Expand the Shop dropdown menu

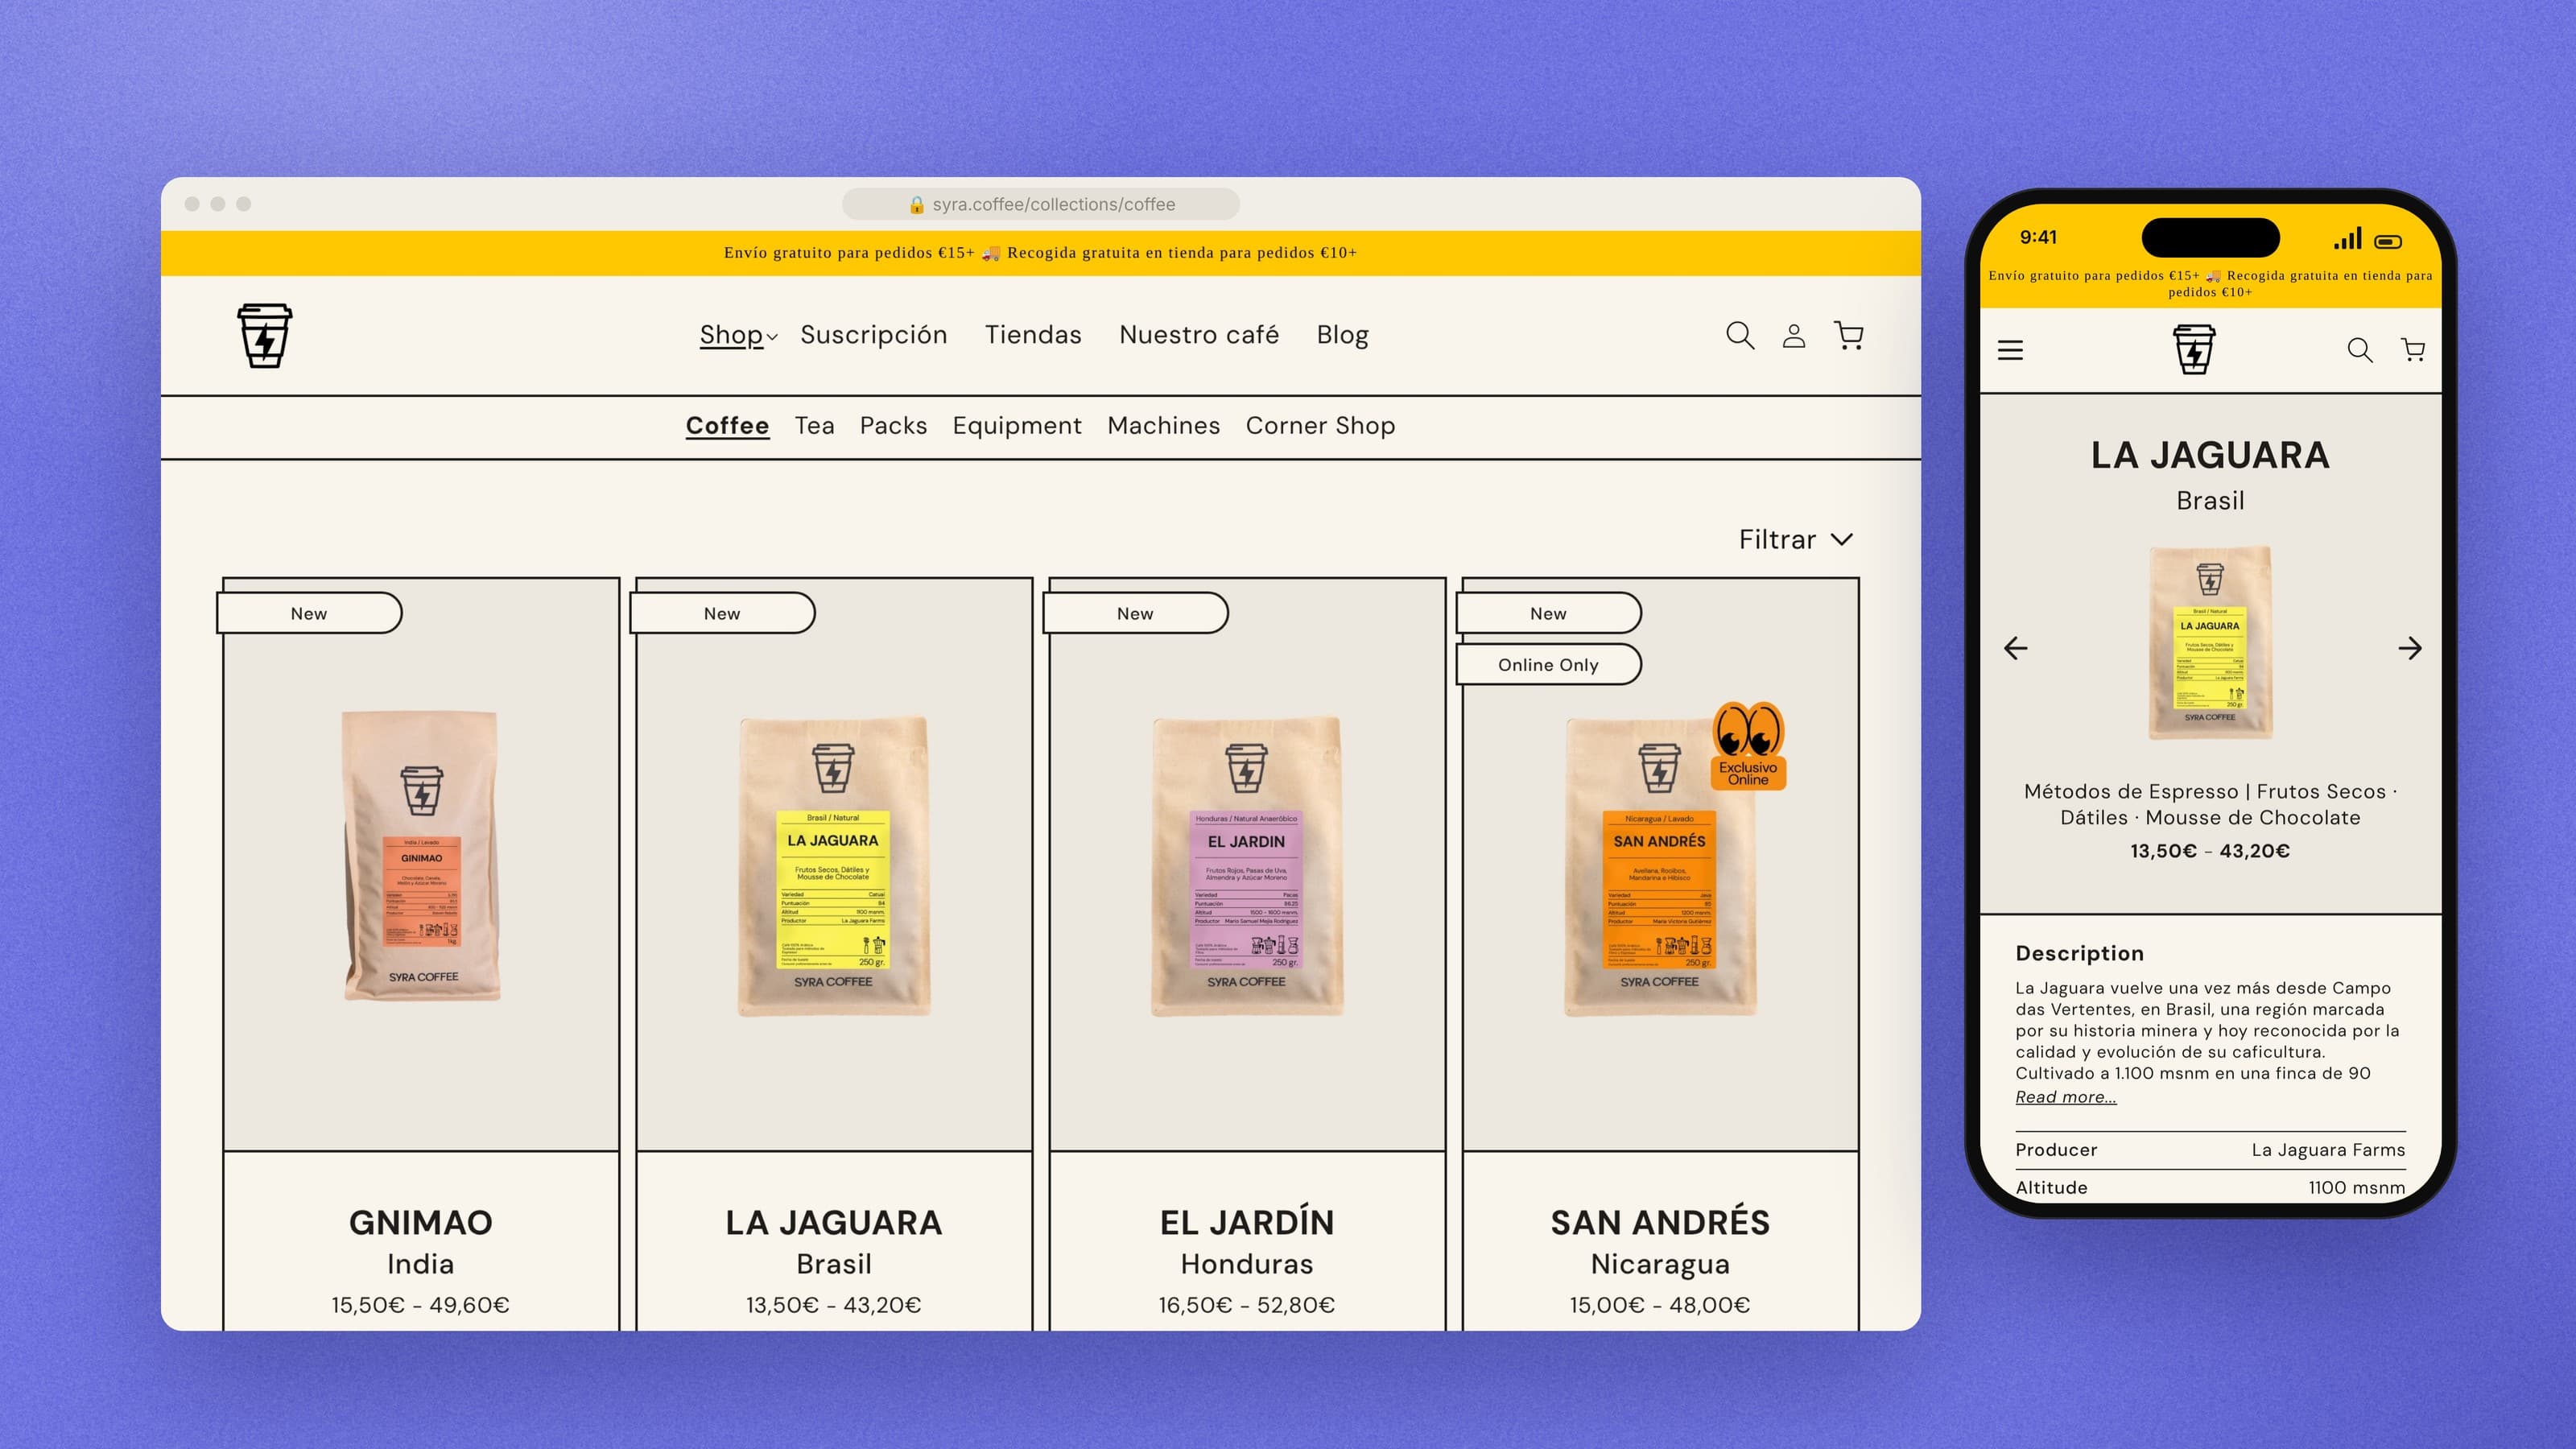pos(738,335)
